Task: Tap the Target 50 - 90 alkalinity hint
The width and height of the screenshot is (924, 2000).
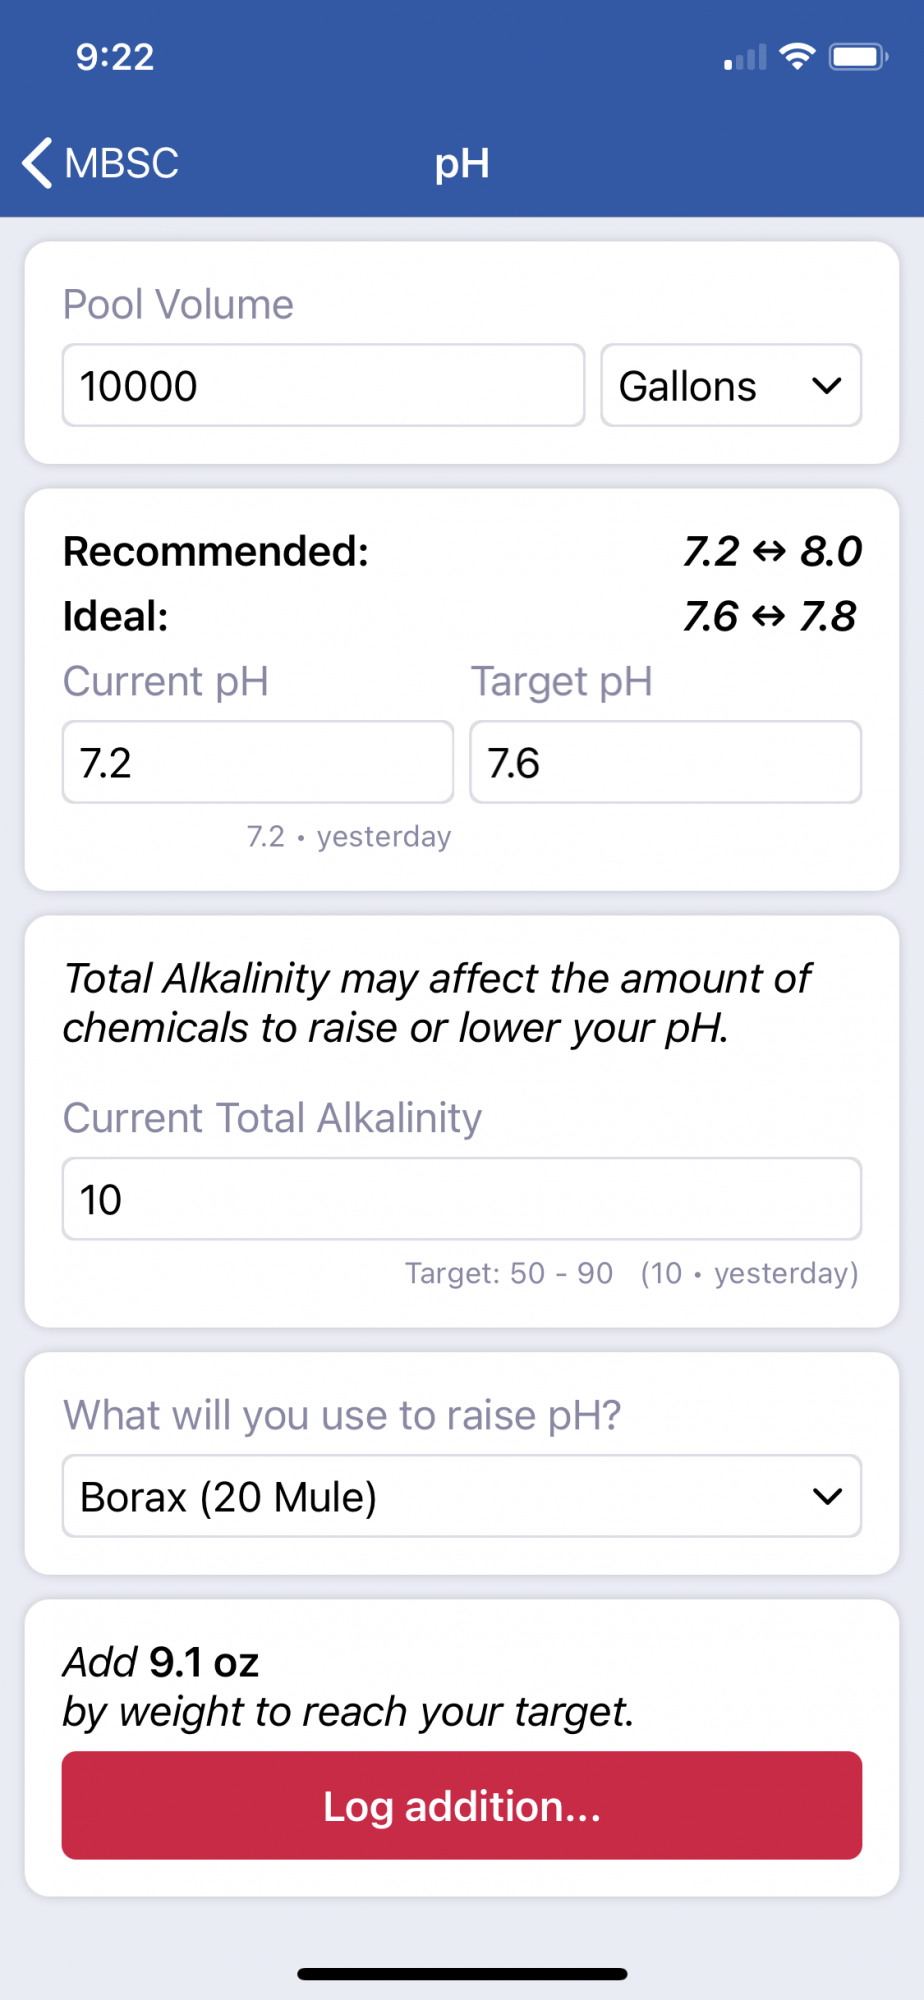Action: [509, 1273]
